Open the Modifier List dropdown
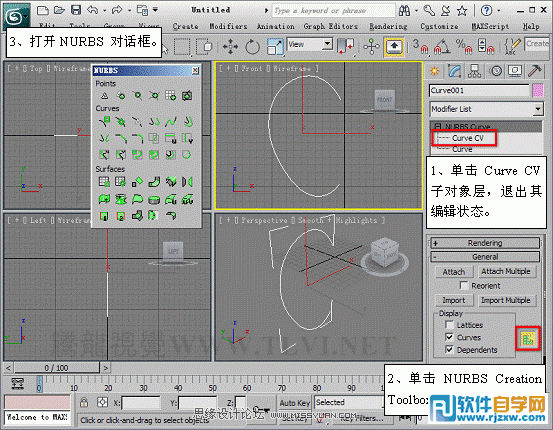 point(538,109)
